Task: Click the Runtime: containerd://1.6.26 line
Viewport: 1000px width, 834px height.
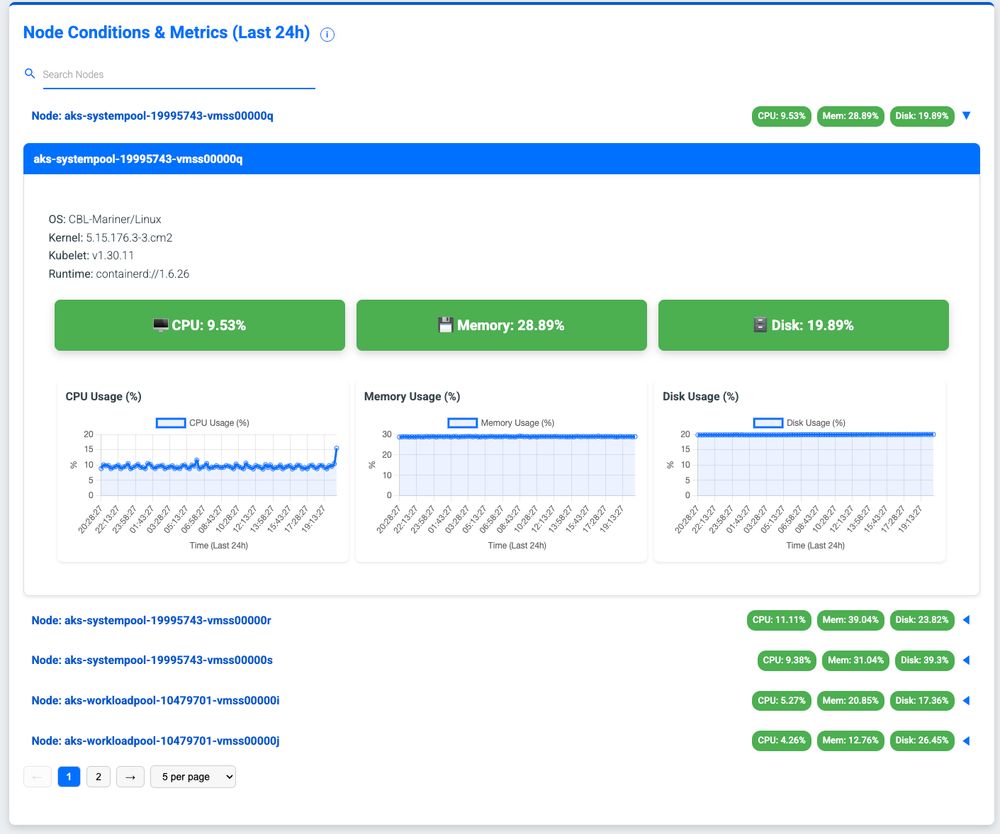Action: click(x=119, y=274)
